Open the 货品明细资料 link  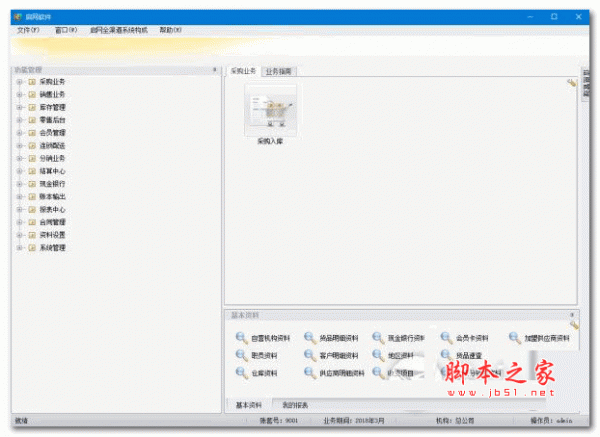click(x=339, y=338)
